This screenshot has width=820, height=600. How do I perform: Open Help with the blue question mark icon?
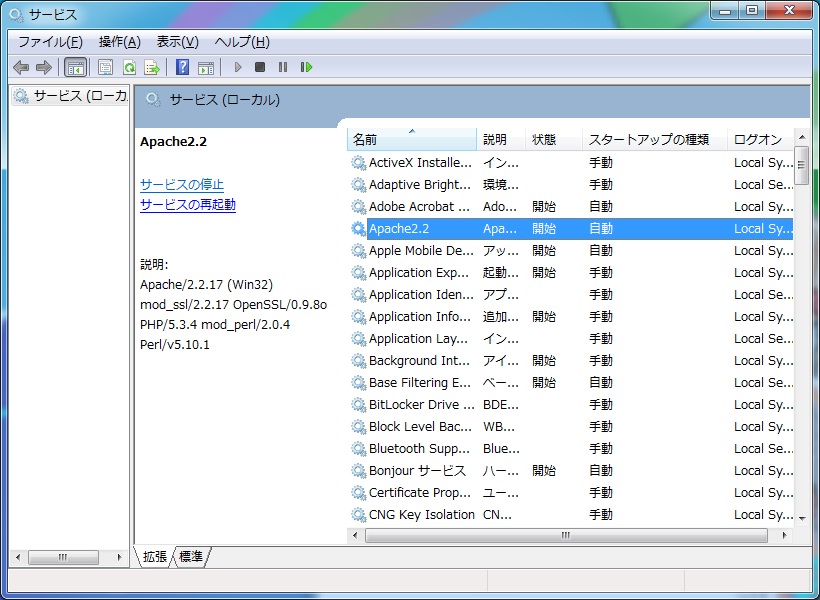pyautogui.click(x=182, y=67)
